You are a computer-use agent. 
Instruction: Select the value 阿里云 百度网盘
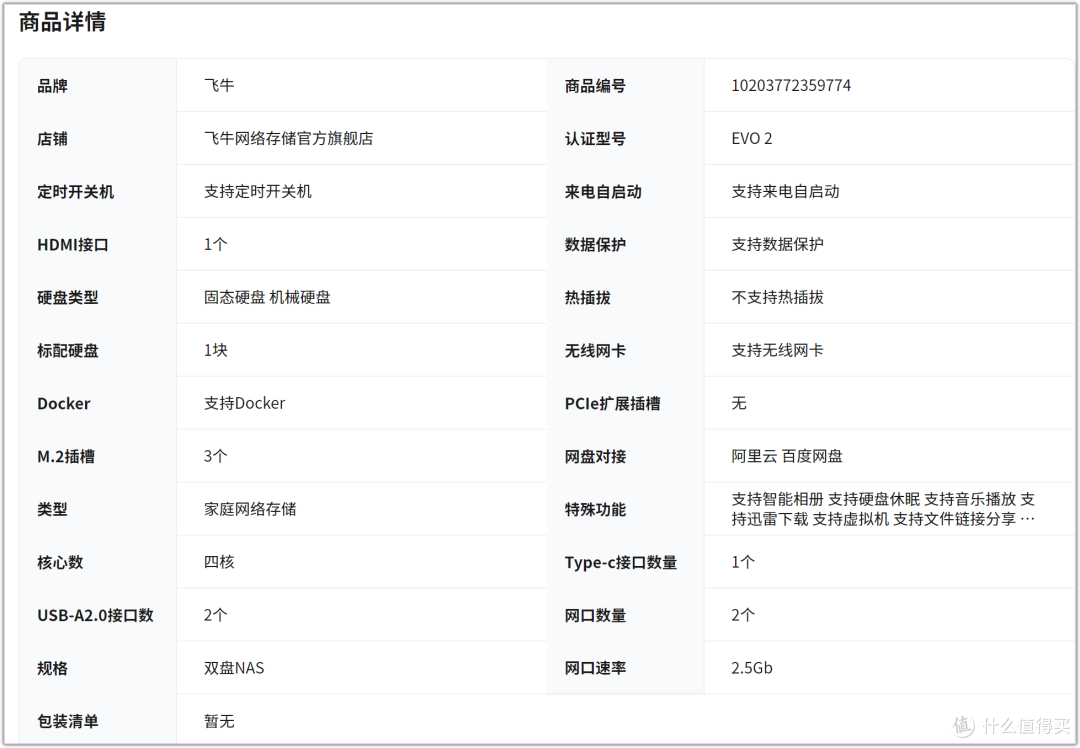click(x=787, y=457)
